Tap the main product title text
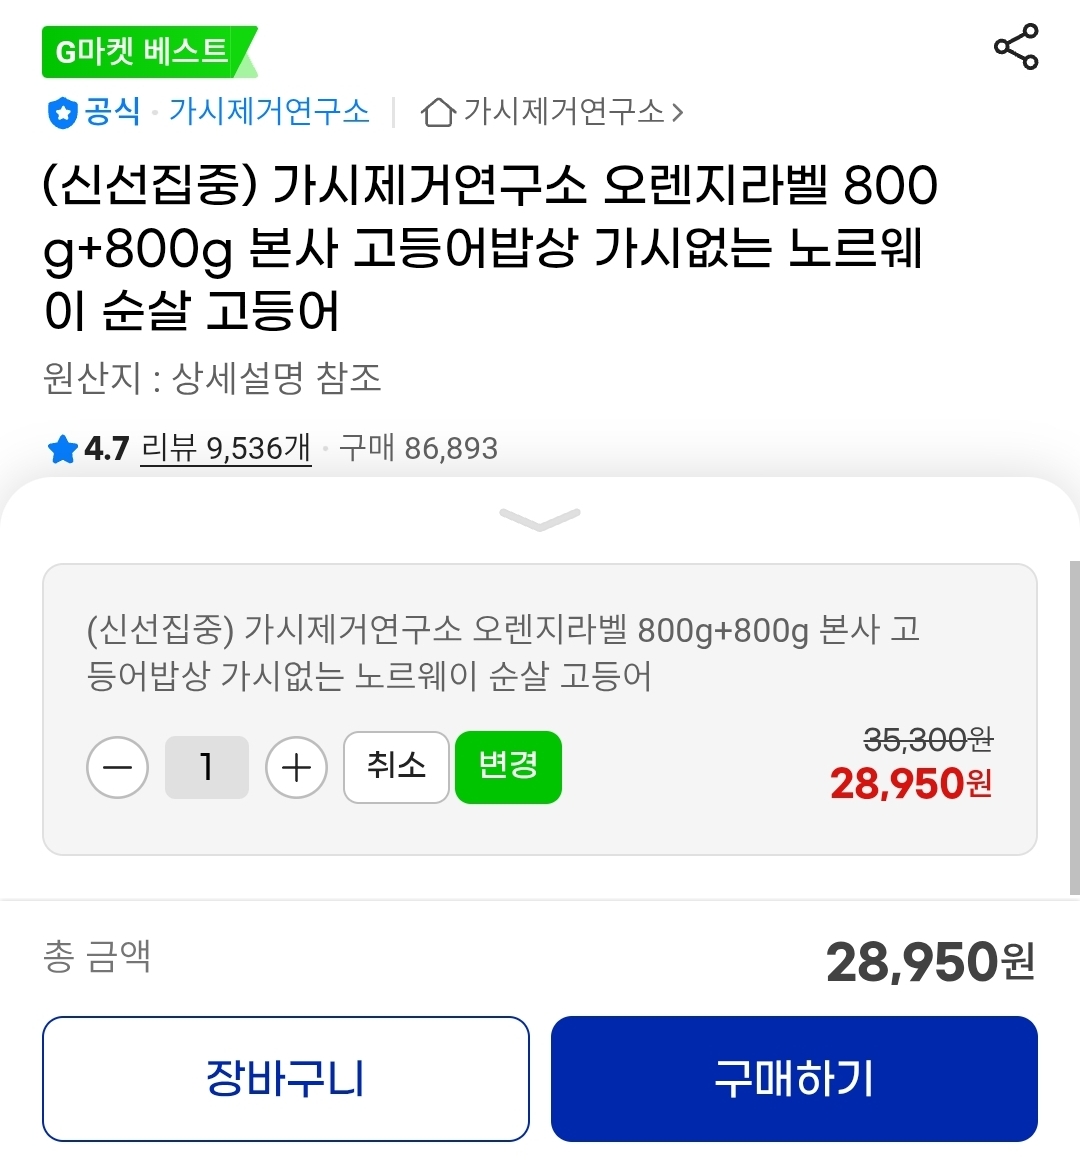Viewport: 1080px width, 1162px height. pyautogui.click(x=490, y=248)
